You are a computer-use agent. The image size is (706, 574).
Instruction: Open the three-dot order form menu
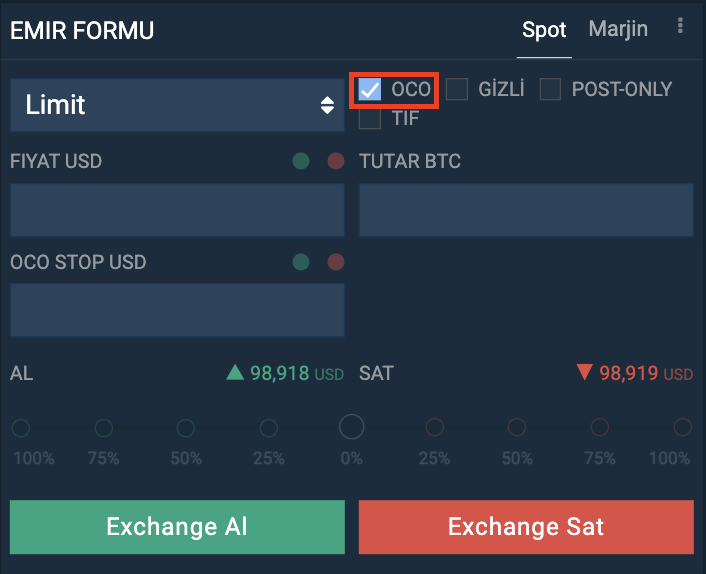[x=680, y=26]
